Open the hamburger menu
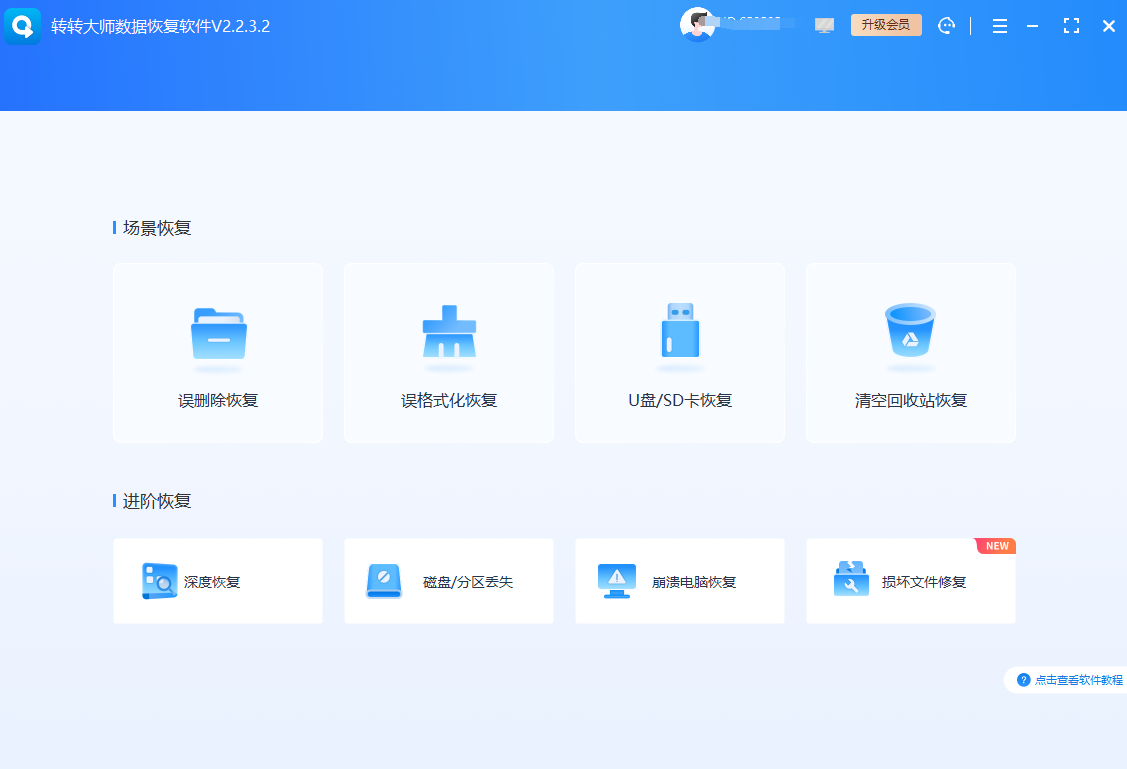Screen dimensions: 1127x769 999,26
